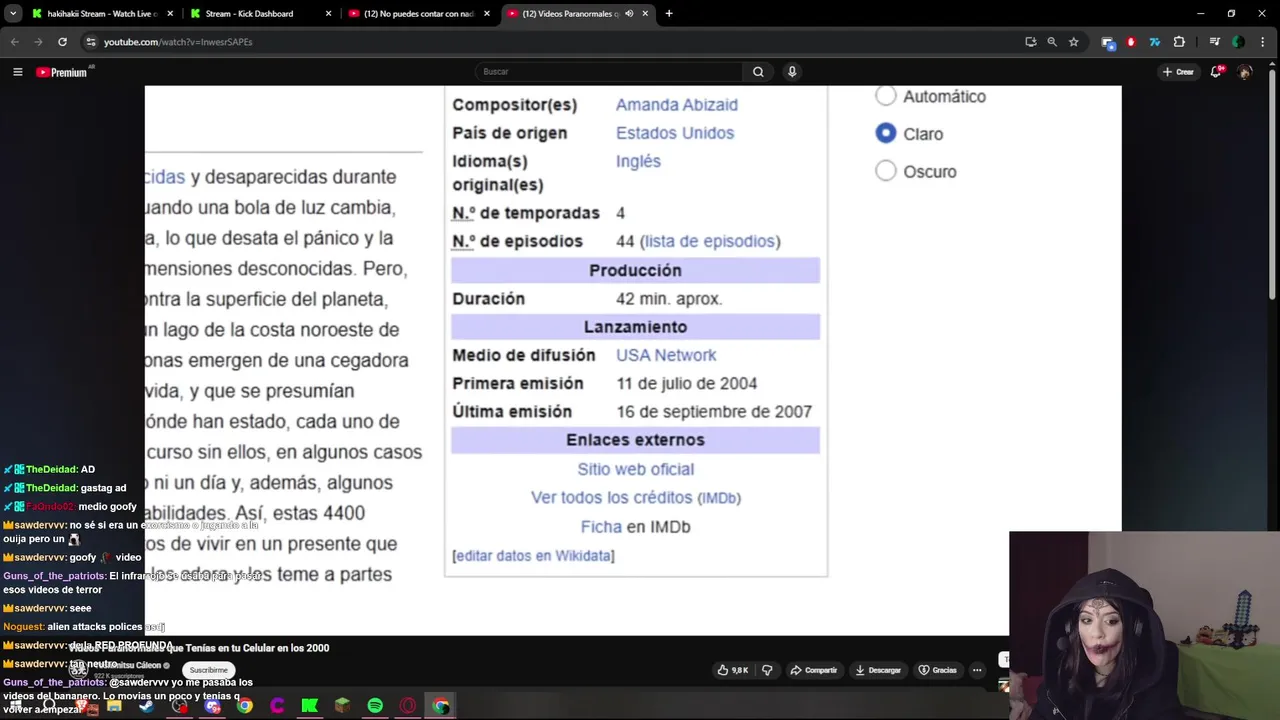Click the Crear button
Viewport: 1280px width, 720px height.
click(1179, 72)
